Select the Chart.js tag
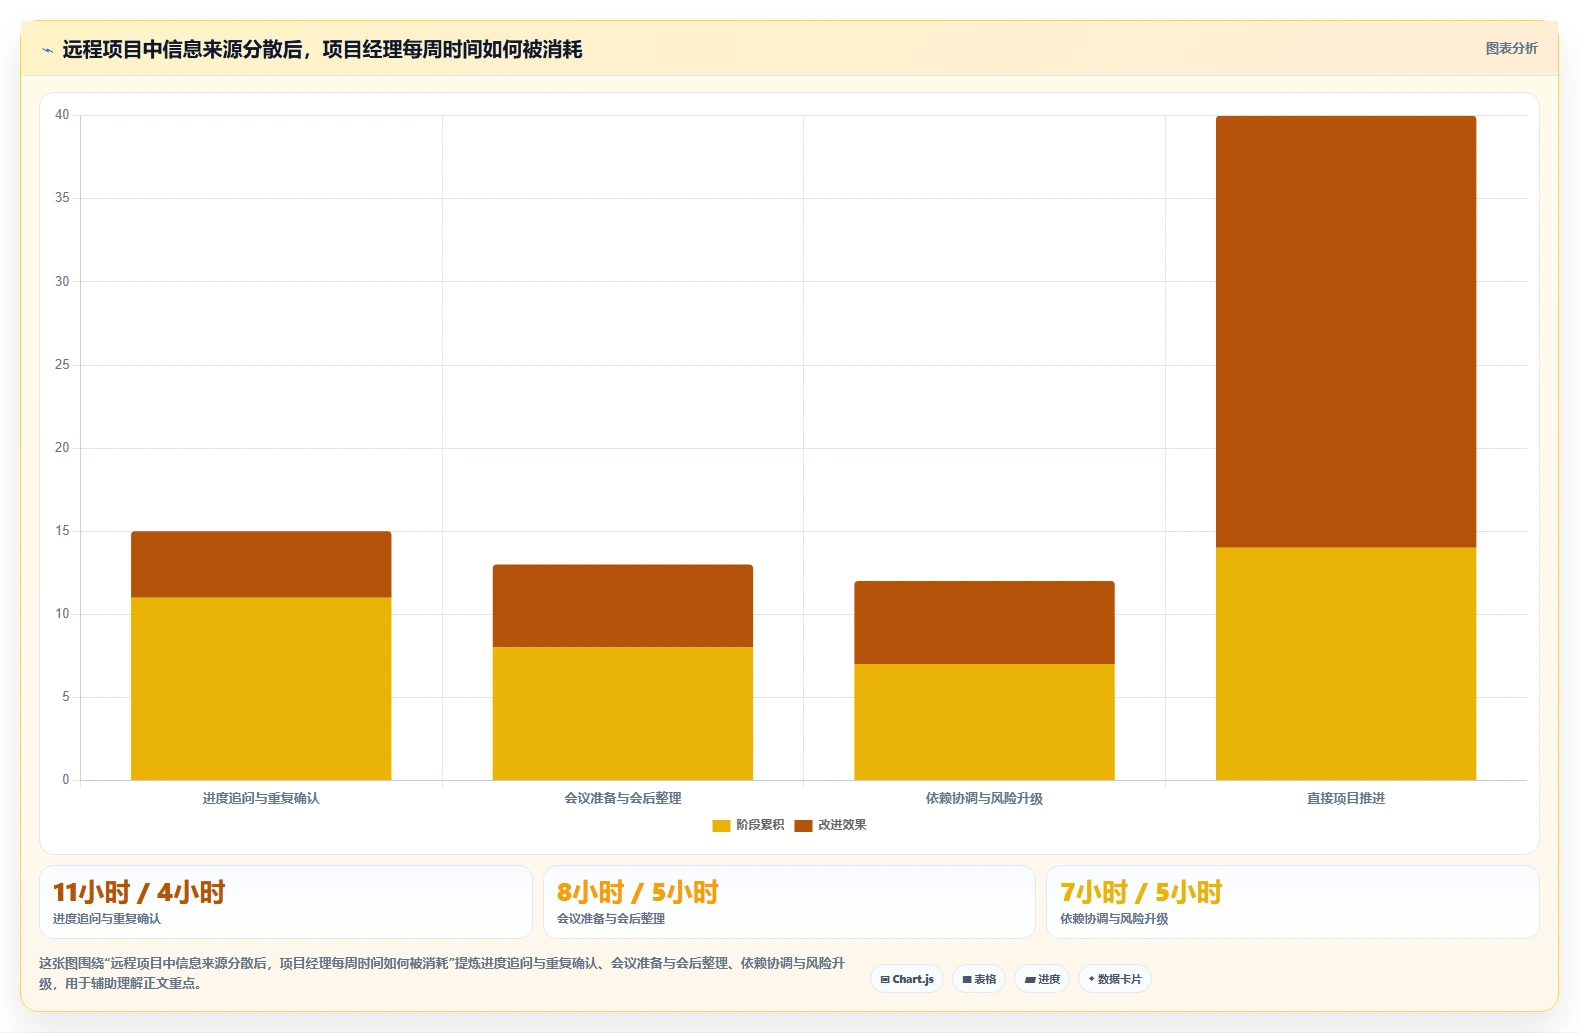The image size is (1579, 1033). click(907, 979)
